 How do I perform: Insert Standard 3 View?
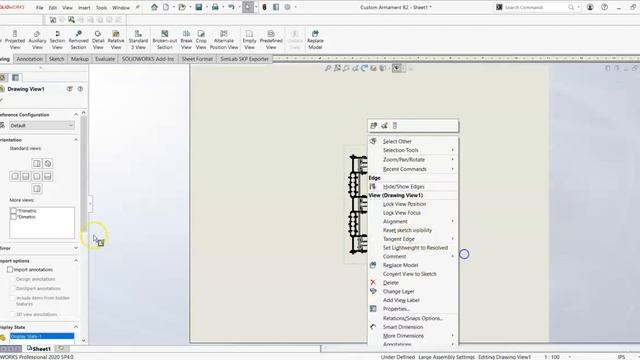(138, 40)
